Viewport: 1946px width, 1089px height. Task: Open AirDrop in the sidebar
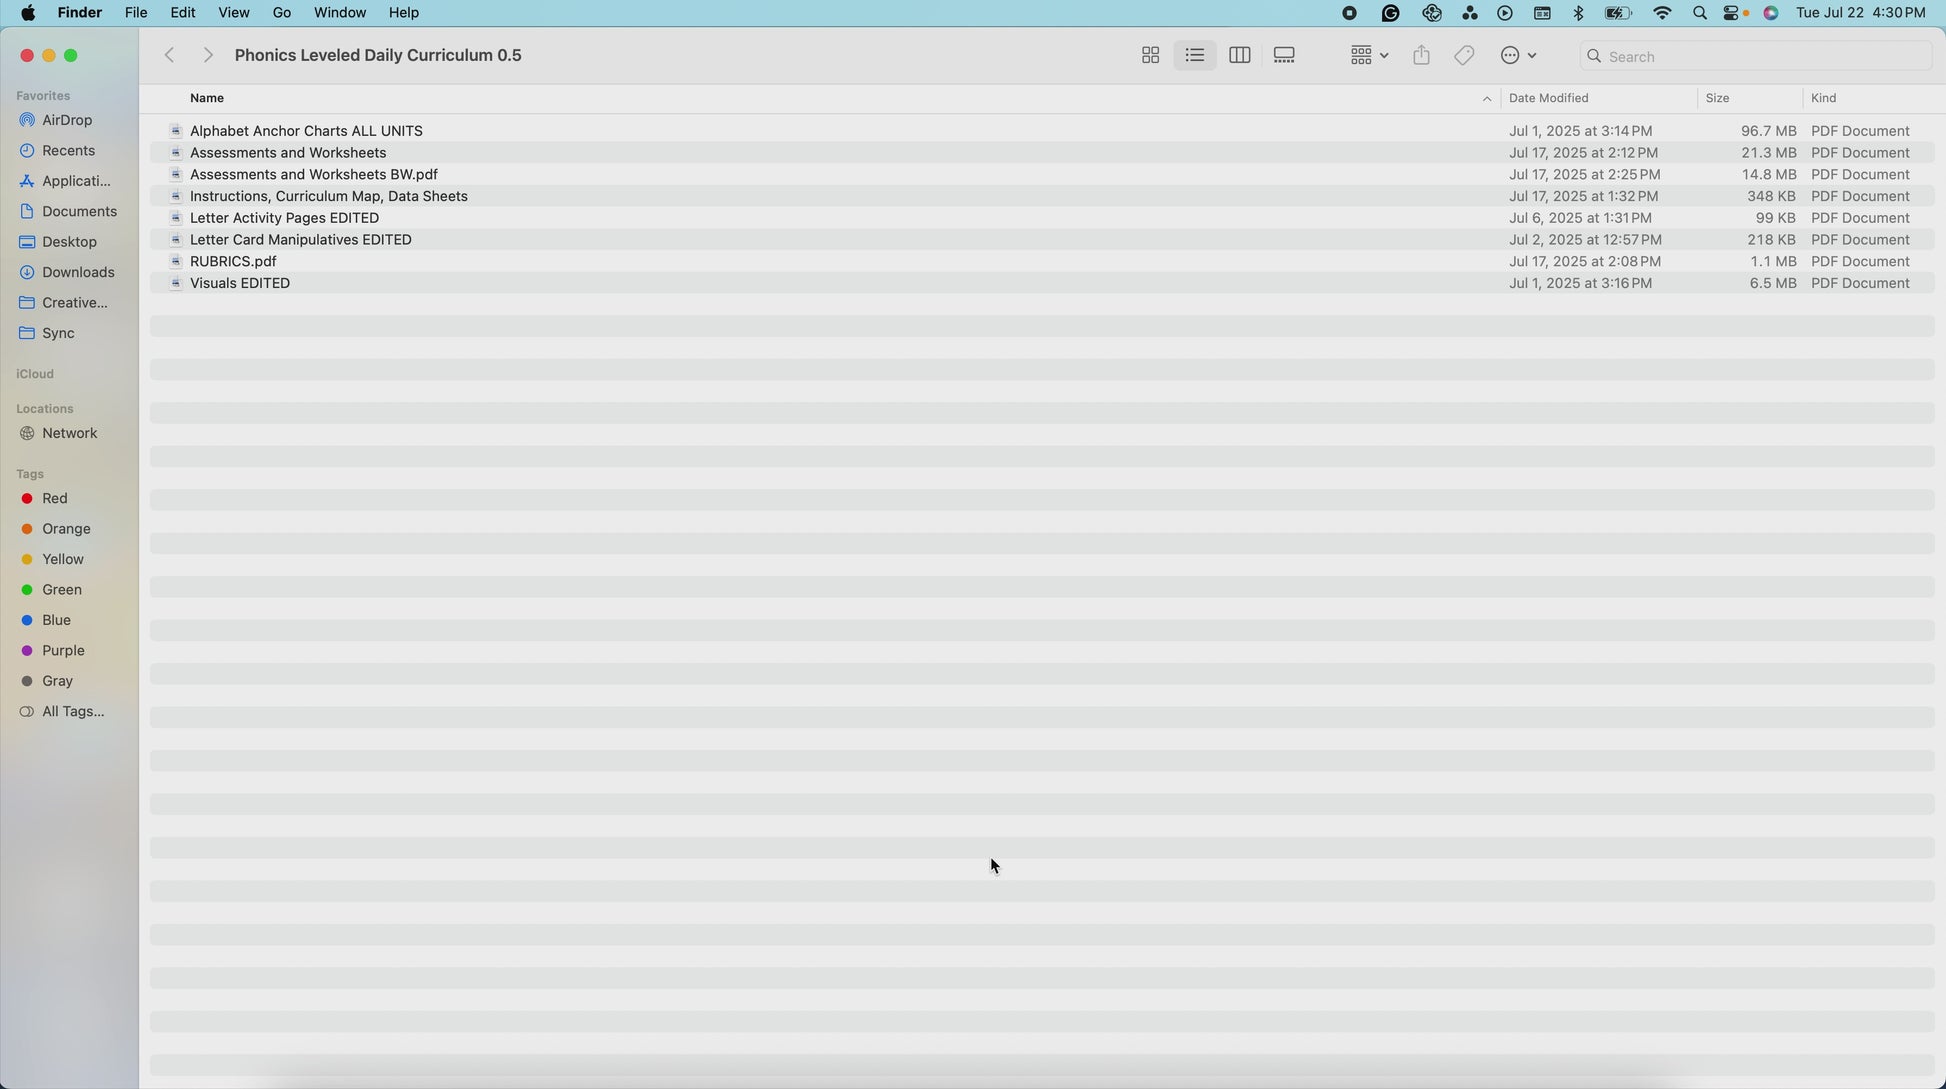click(67, 120)
